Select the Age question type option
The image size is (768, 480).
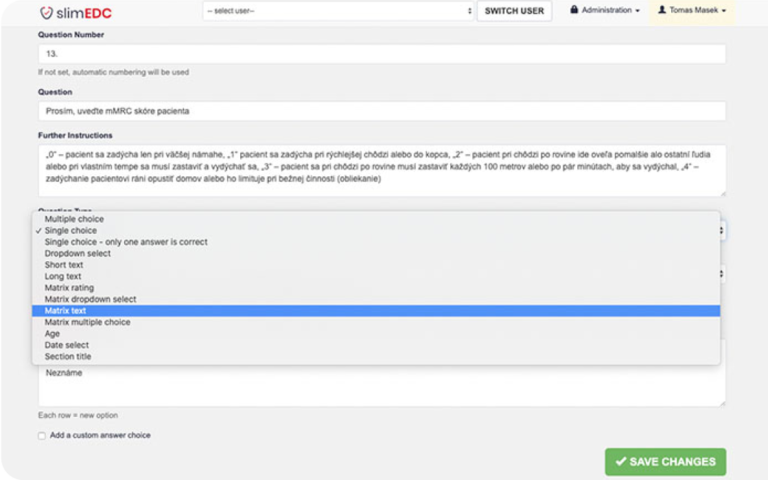[x=376, y=334]
